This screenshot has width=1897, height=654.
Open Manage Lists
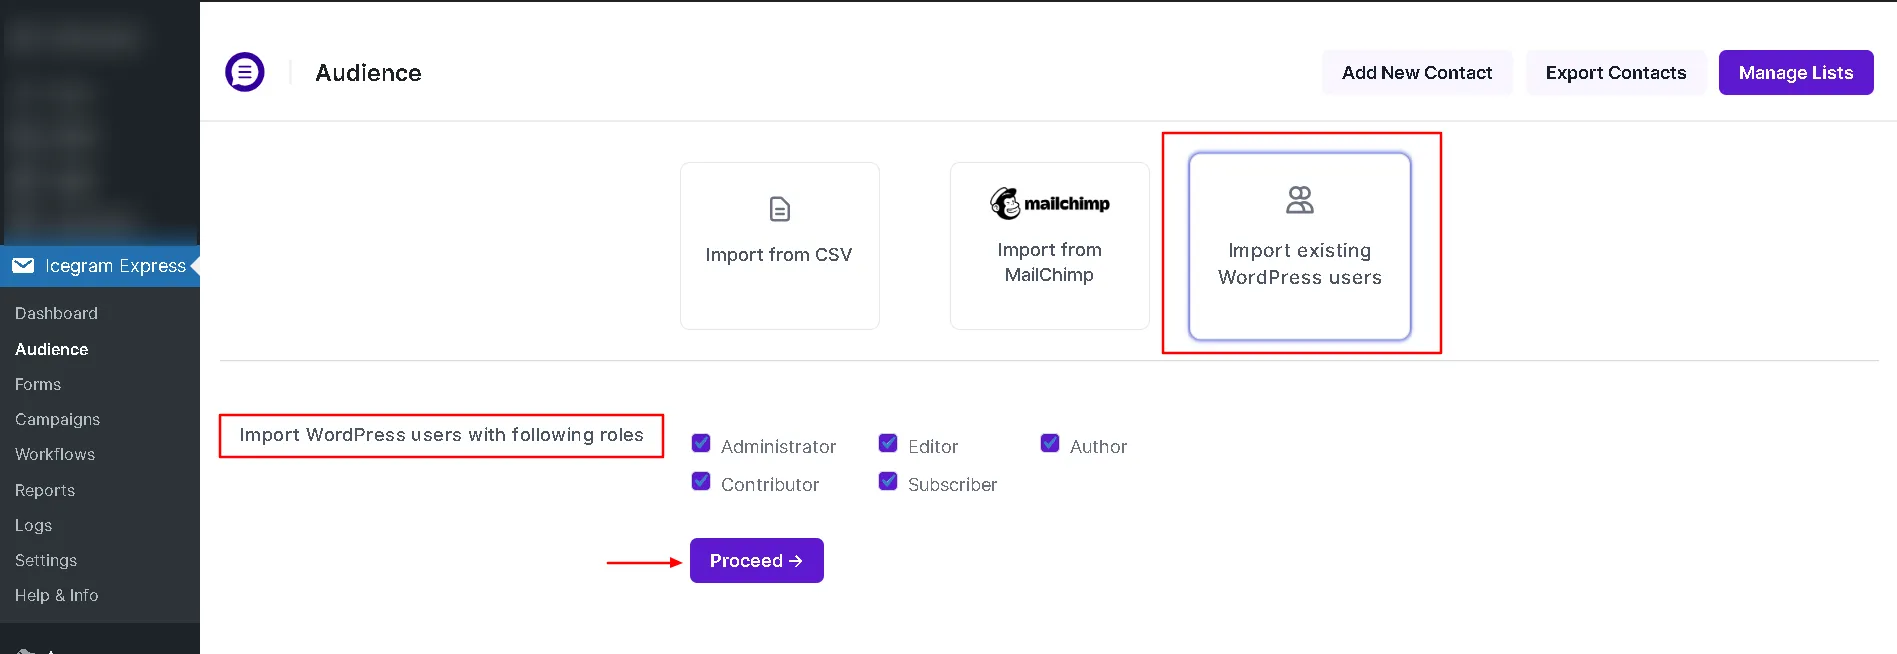pyautogui.click(x=1796, y=72)
